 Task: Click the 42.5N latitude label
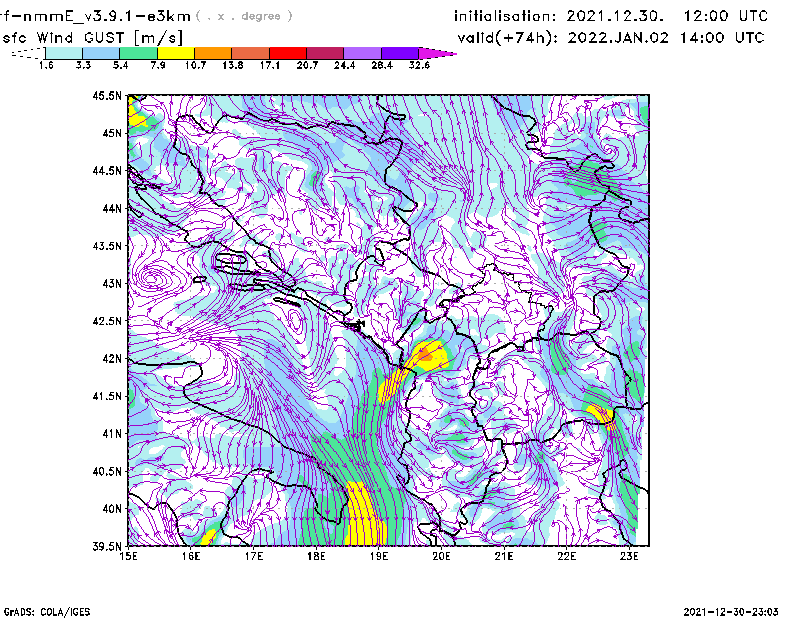tap(107, 321)
